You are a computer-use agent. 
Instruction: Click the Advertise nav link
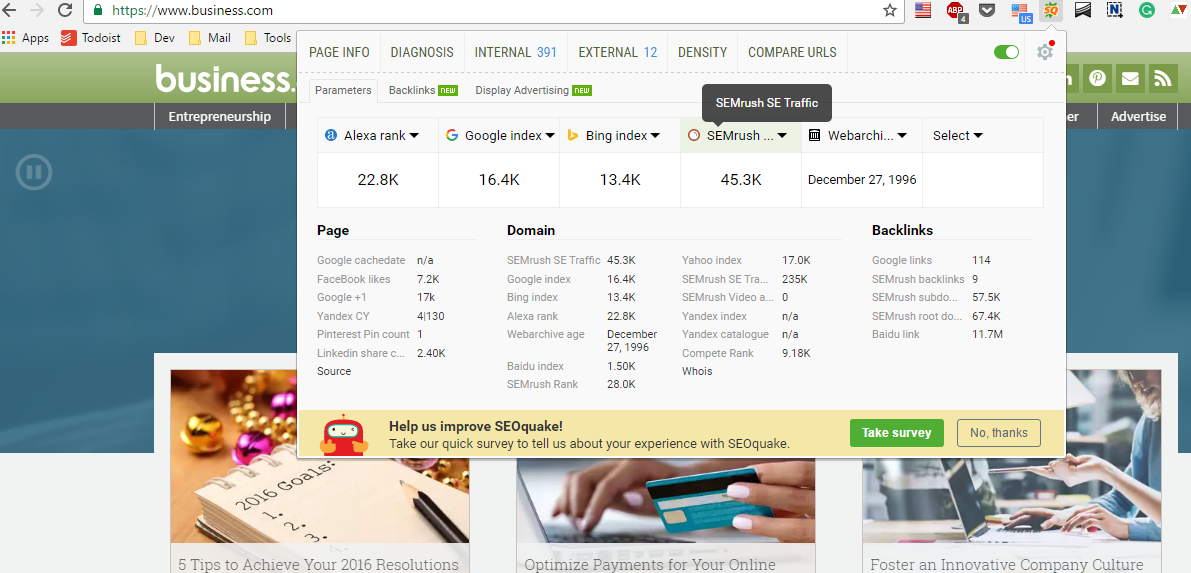click(1138, 116)
